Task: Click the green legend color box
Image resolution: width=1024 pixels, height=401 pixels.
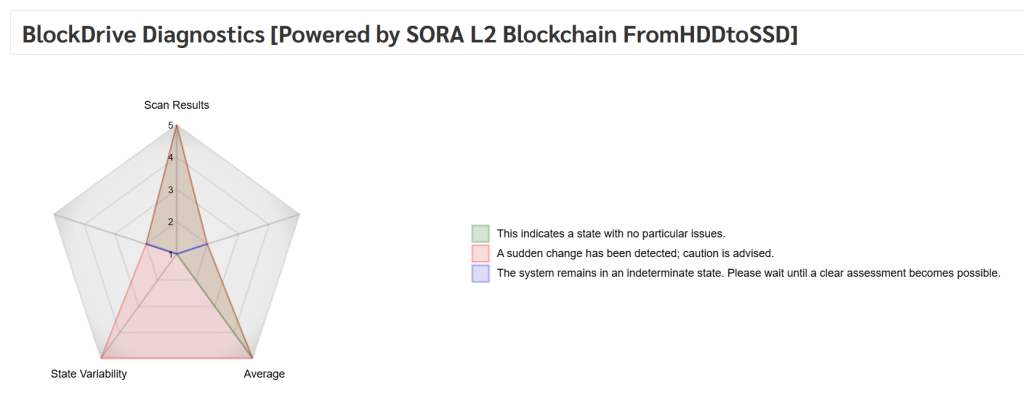Action: [480, 233]
